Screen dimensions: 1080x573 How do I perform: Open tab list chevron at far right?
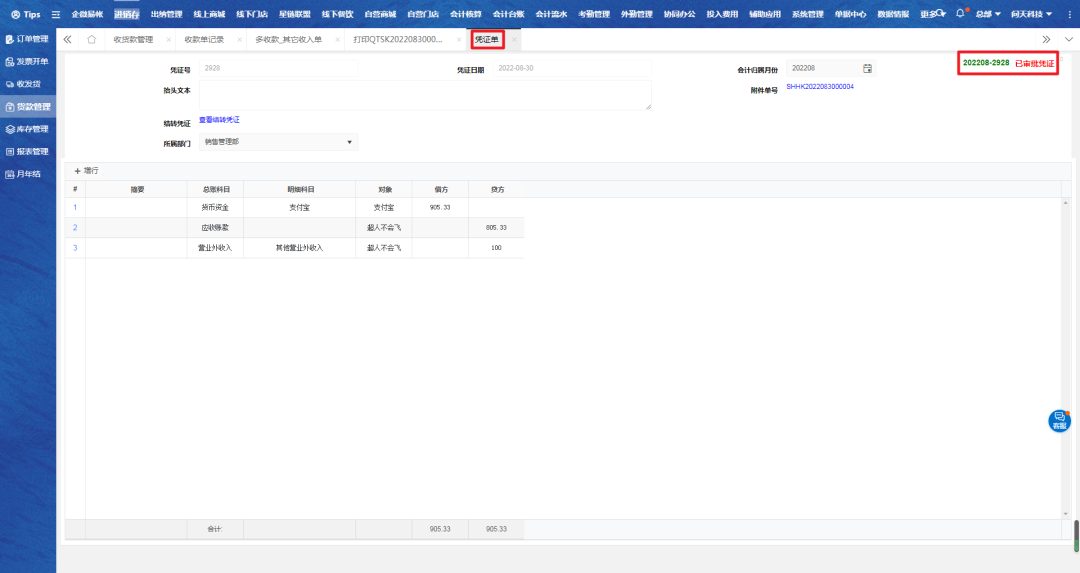point(1068,39)
